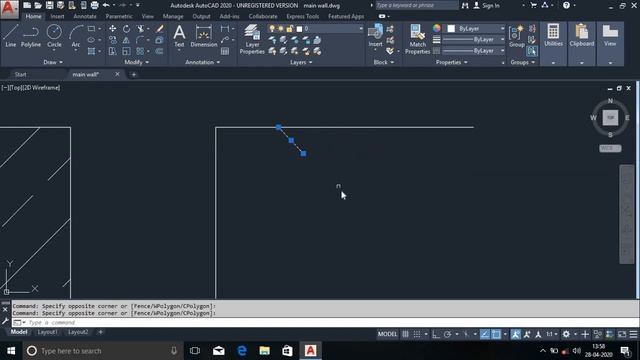The height and width of the screenshot is (360, 640).
Task: Expand the Properties panel
Action: click(x=451, y=62)
